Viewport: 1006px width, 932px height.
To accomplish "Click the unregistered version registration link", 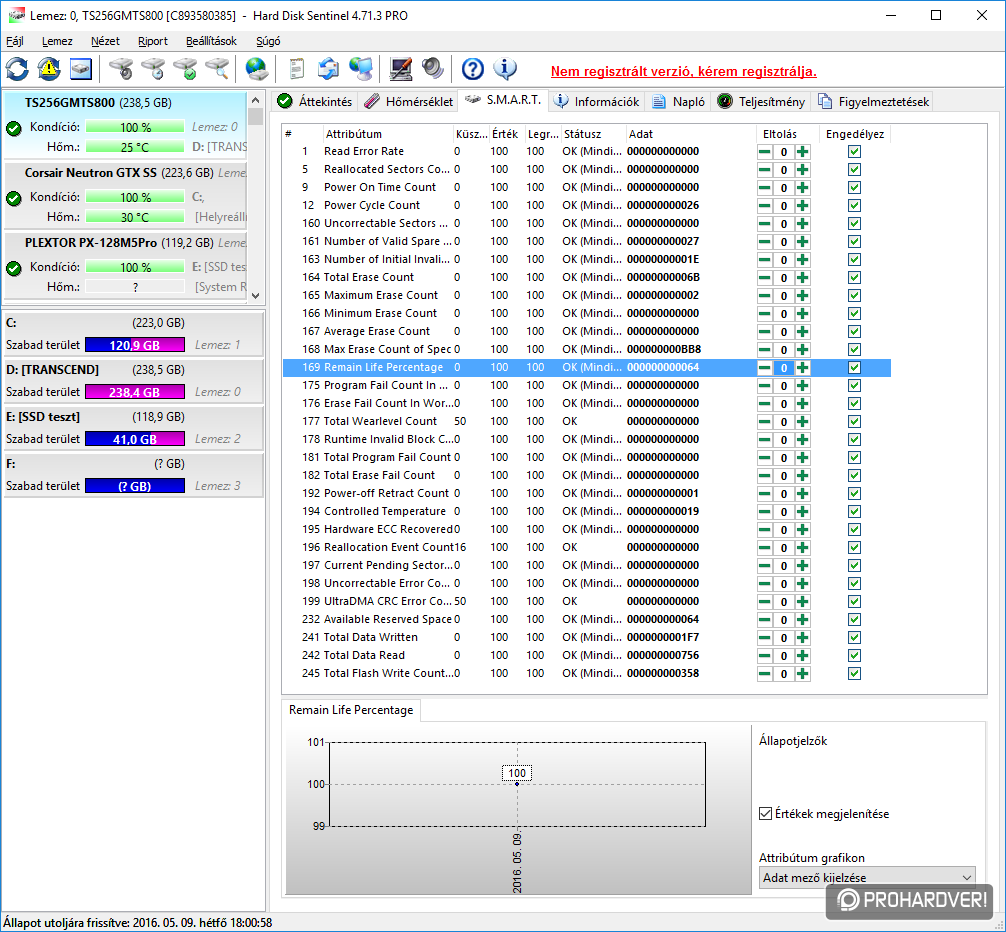I will pyautogui.click(x=683, y=72).
